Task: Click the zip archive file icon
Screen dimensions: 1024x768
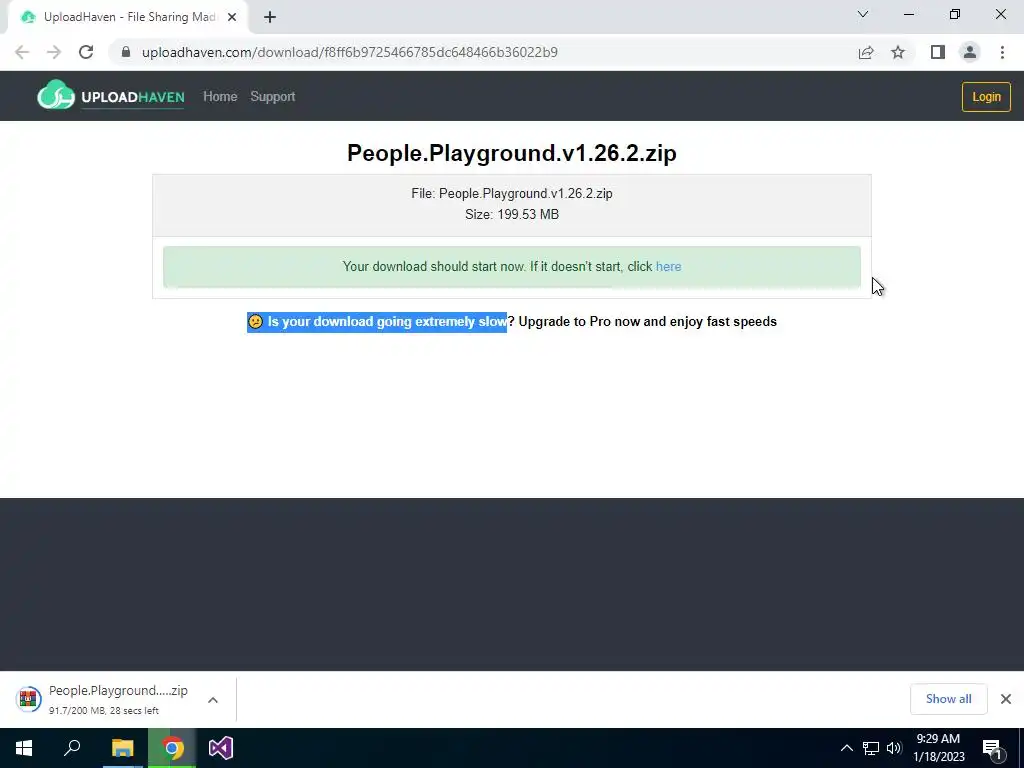Action: click(28, 699)
